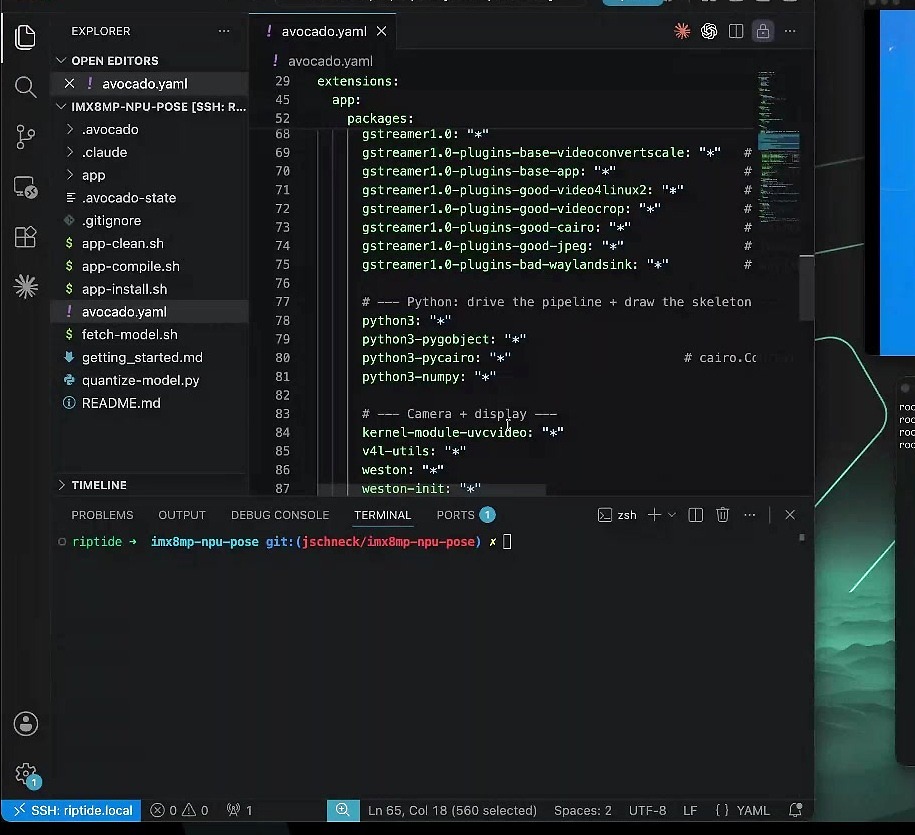Open the Search view in activity bar

[25, 87]
